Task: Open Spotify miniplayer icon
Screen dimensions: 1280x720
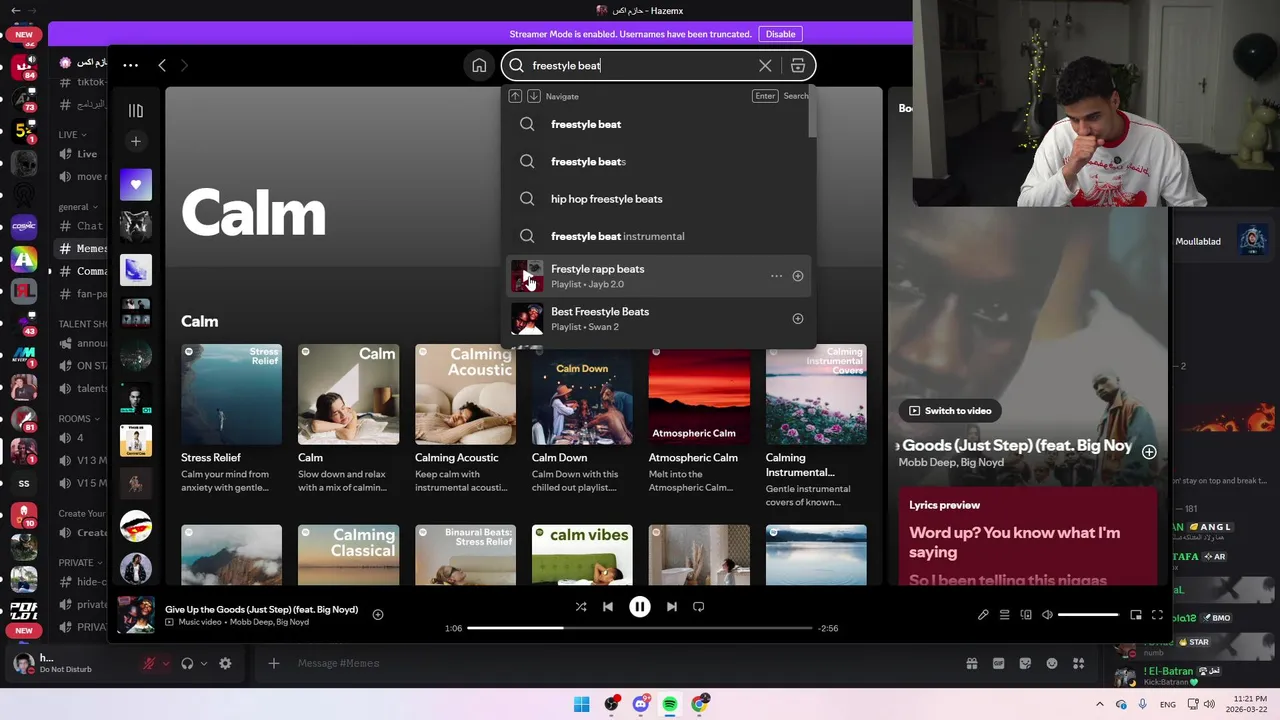Action: pos(1136,615)
